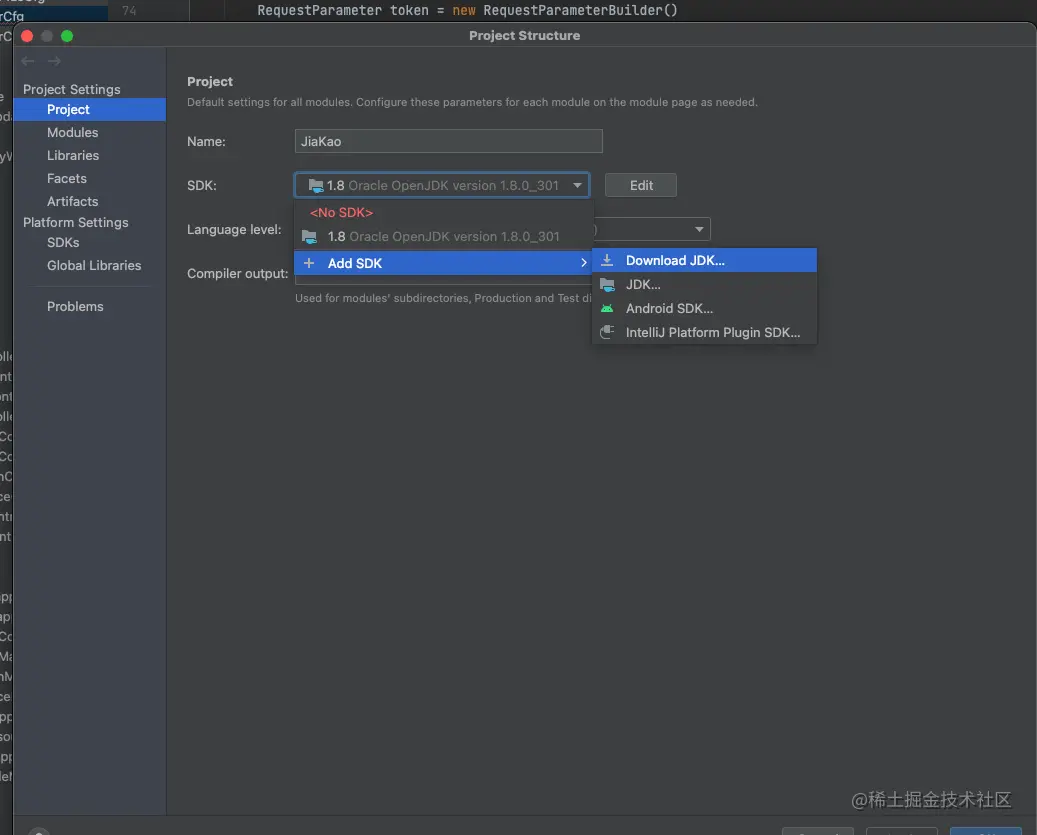Click the Platform Settings heading
Viewport: 1037px width, 835px height.
(76, 222)
